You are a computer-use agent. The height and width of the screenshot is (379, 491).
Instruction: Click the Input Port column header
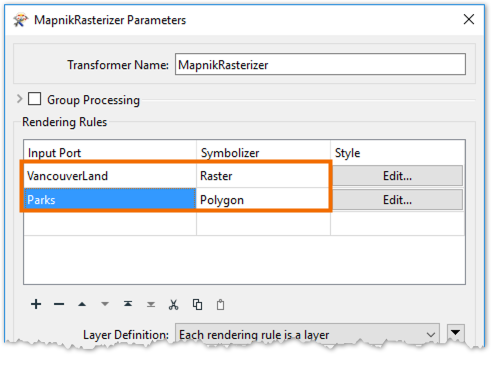point(110,153)
